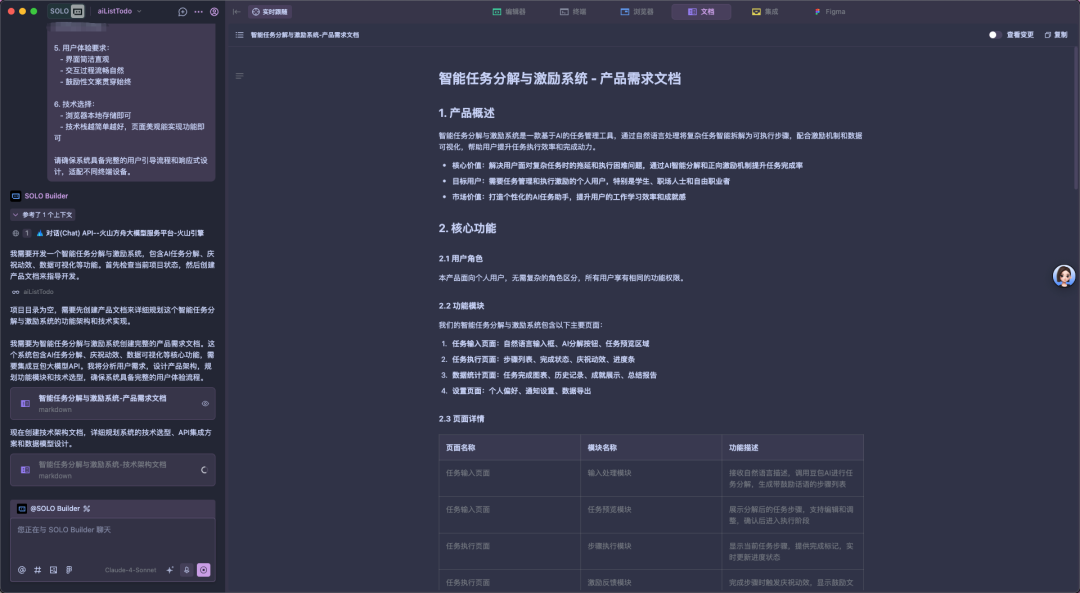This screenshot has width=1080, height=593.
Task: Switch to the 集成 integration tab
Action: pos(765,12)
